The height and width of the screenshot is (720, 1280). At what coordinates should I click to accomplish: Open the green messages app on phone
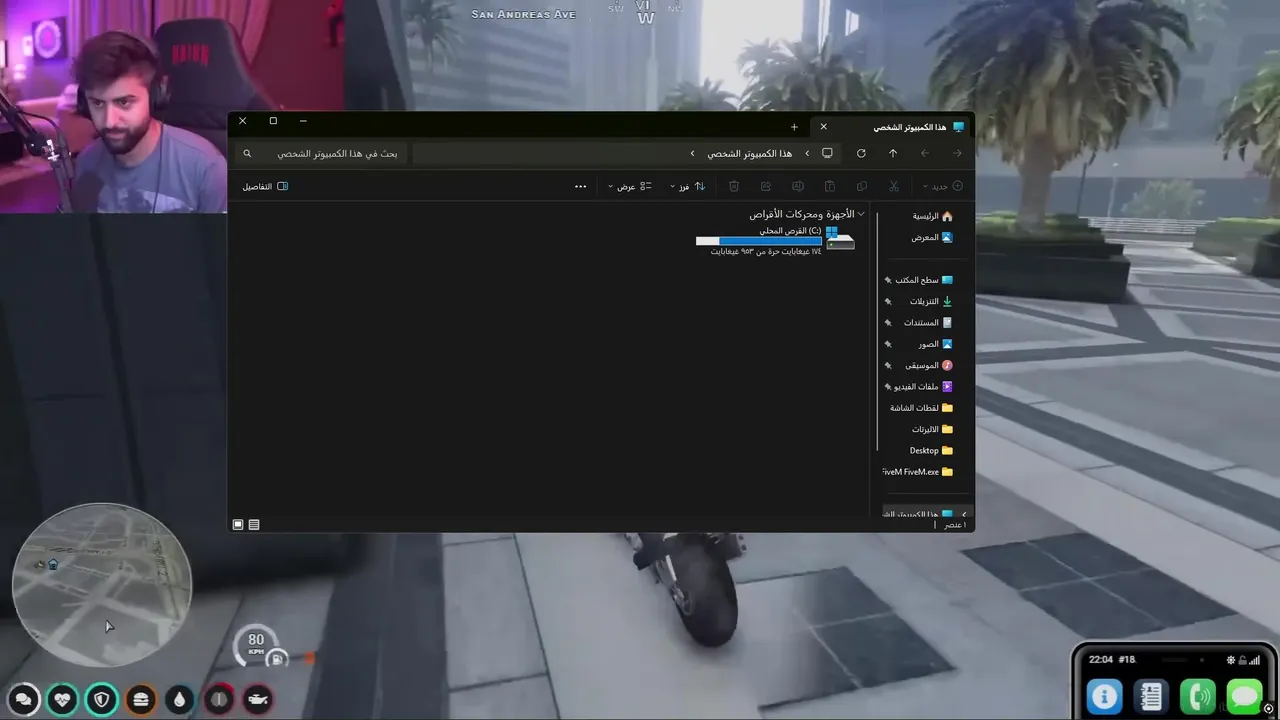[x=1245, y=696]
